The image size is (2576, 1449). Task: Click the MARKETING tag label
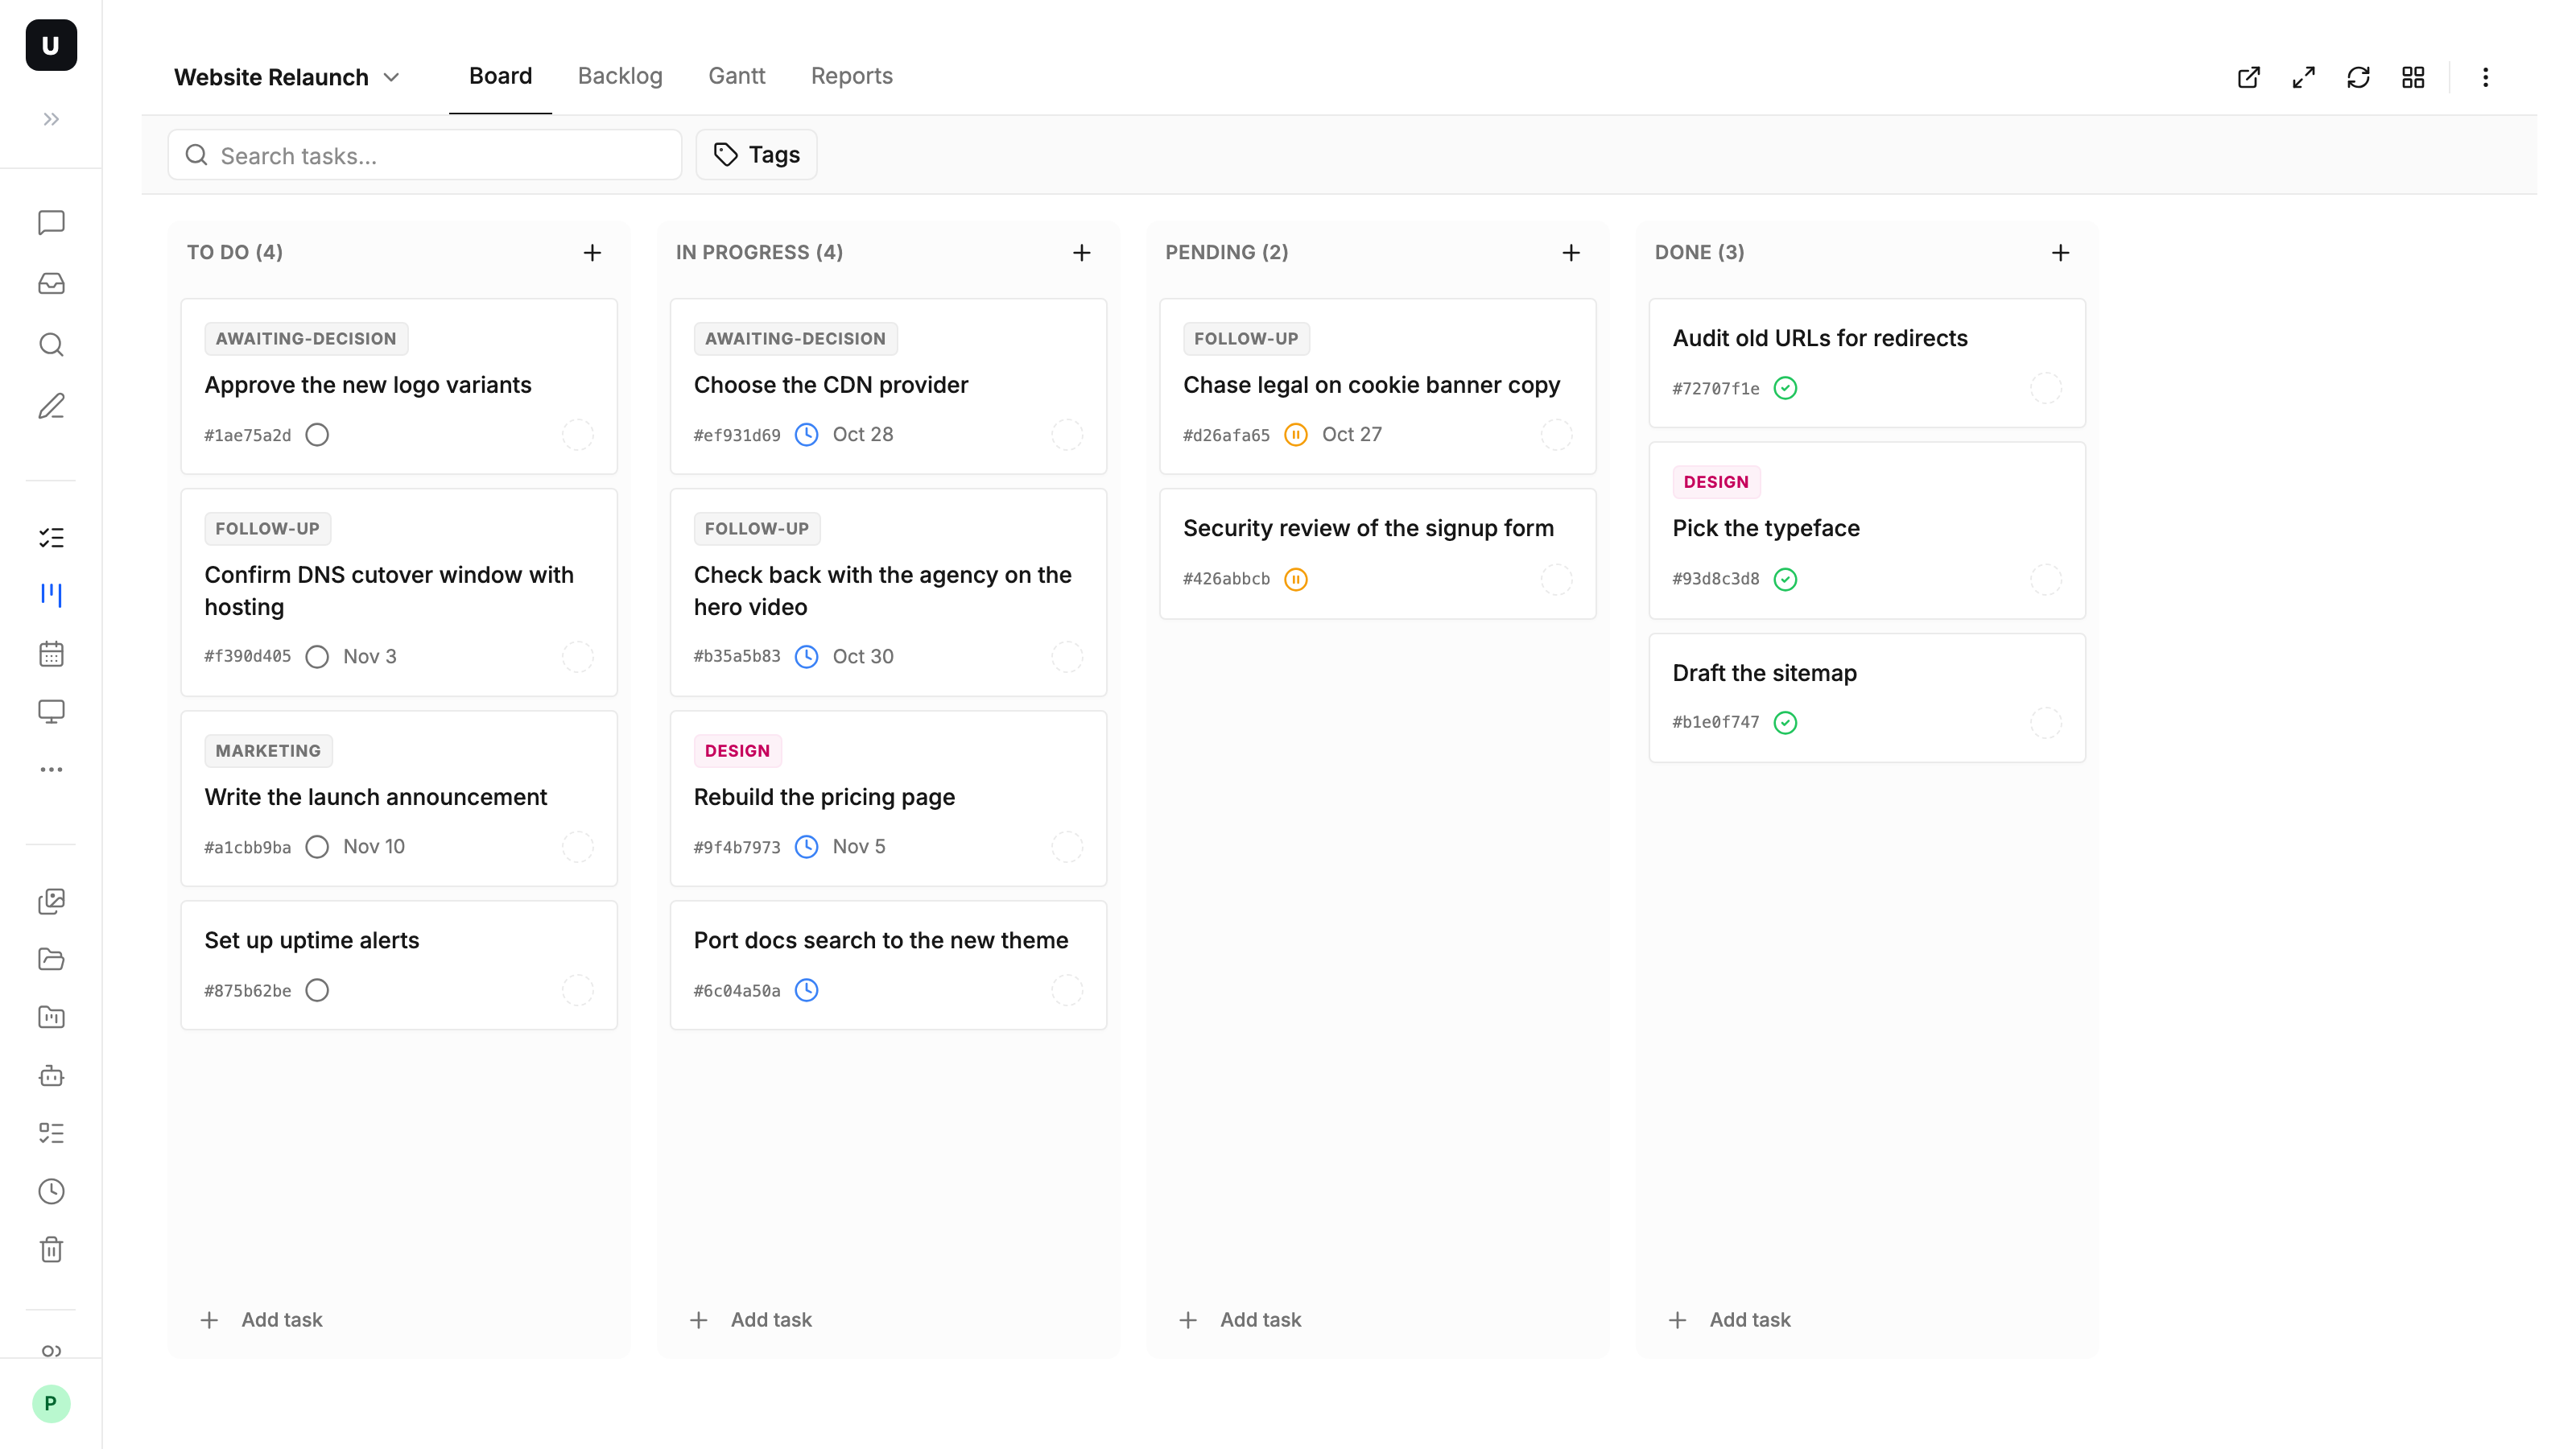[x=268, y=751]
